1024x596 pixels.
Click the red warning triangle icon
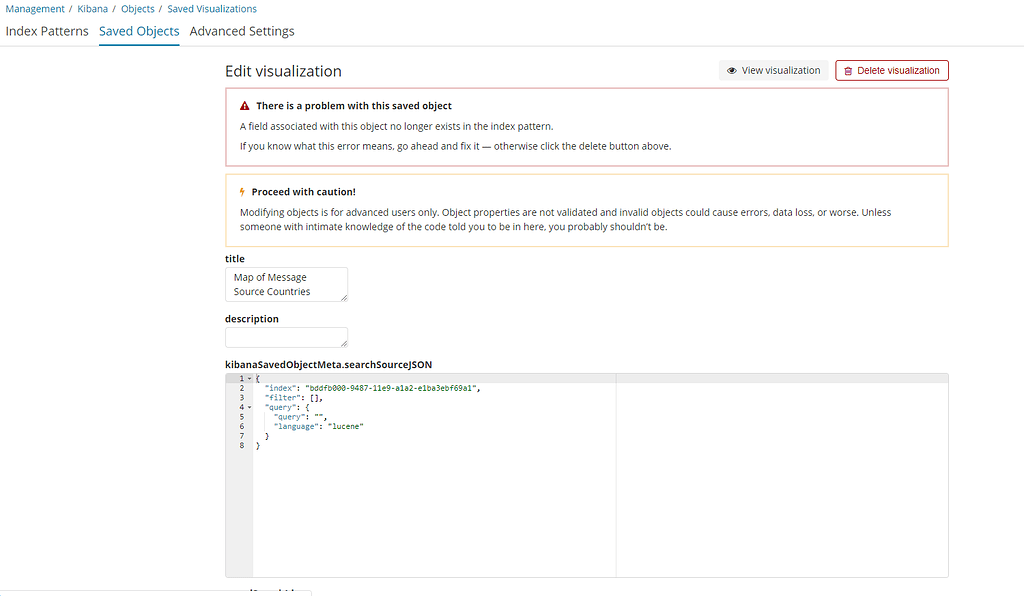click(x=244, y=106)
